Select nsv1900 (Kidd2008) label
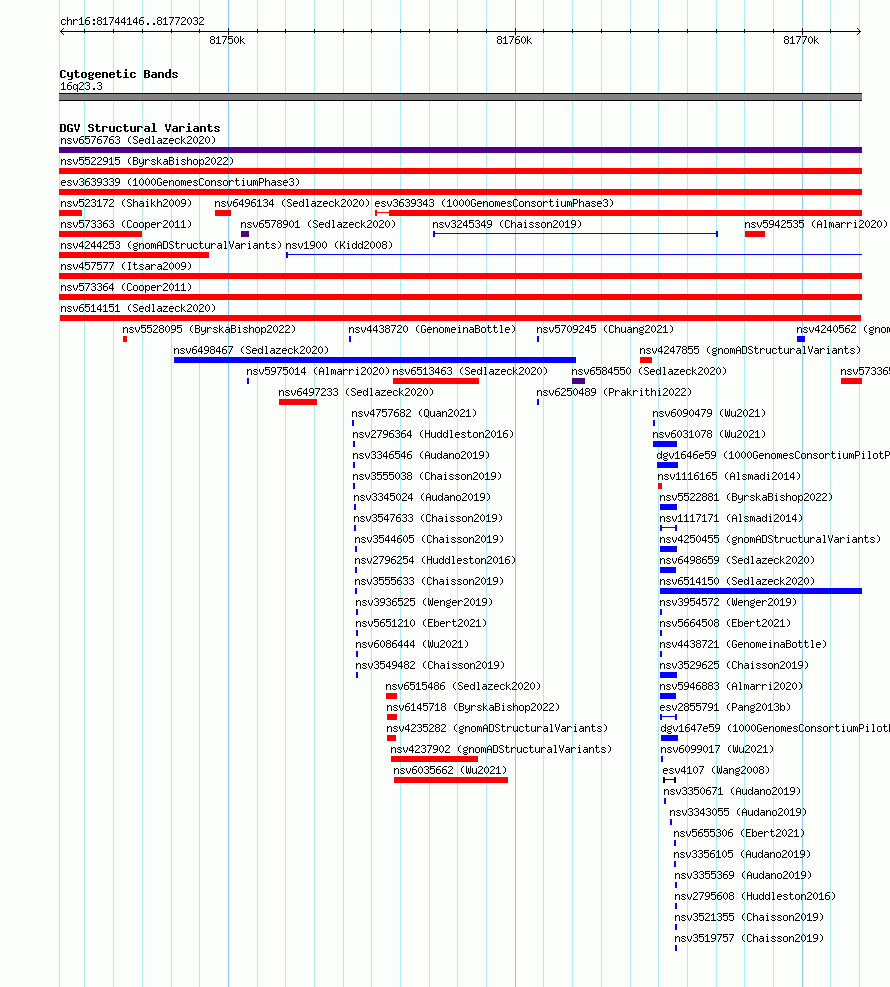 (x=339, y=245)
